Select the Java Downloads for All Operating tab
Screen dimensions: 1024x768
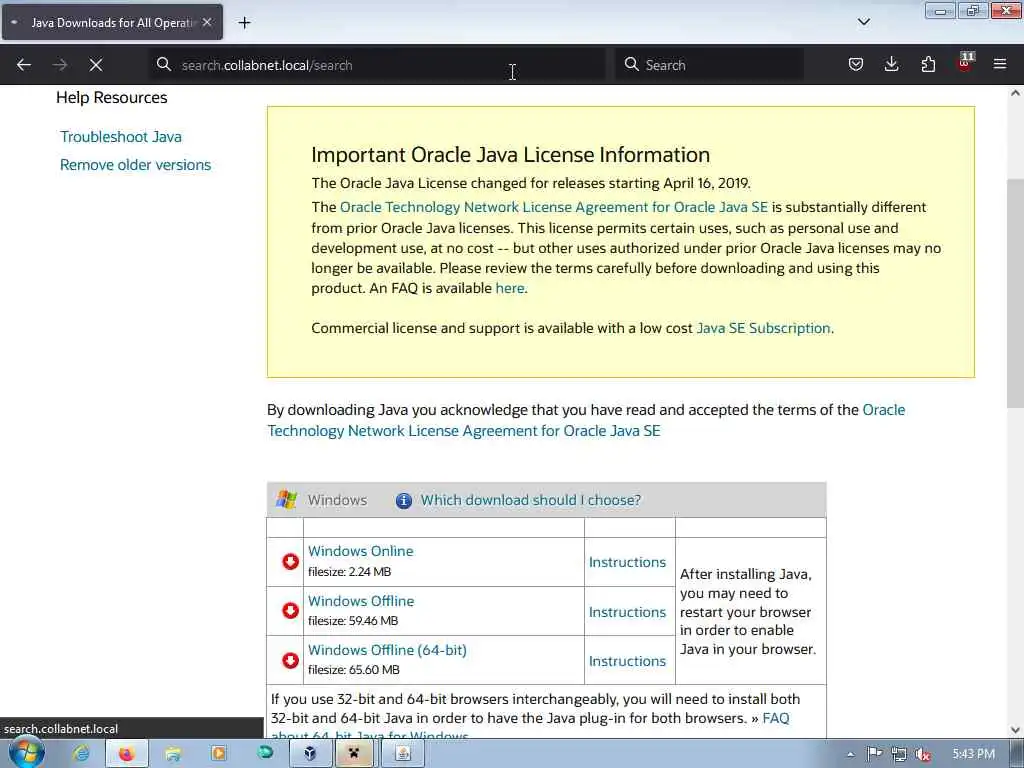pos(113,23)
